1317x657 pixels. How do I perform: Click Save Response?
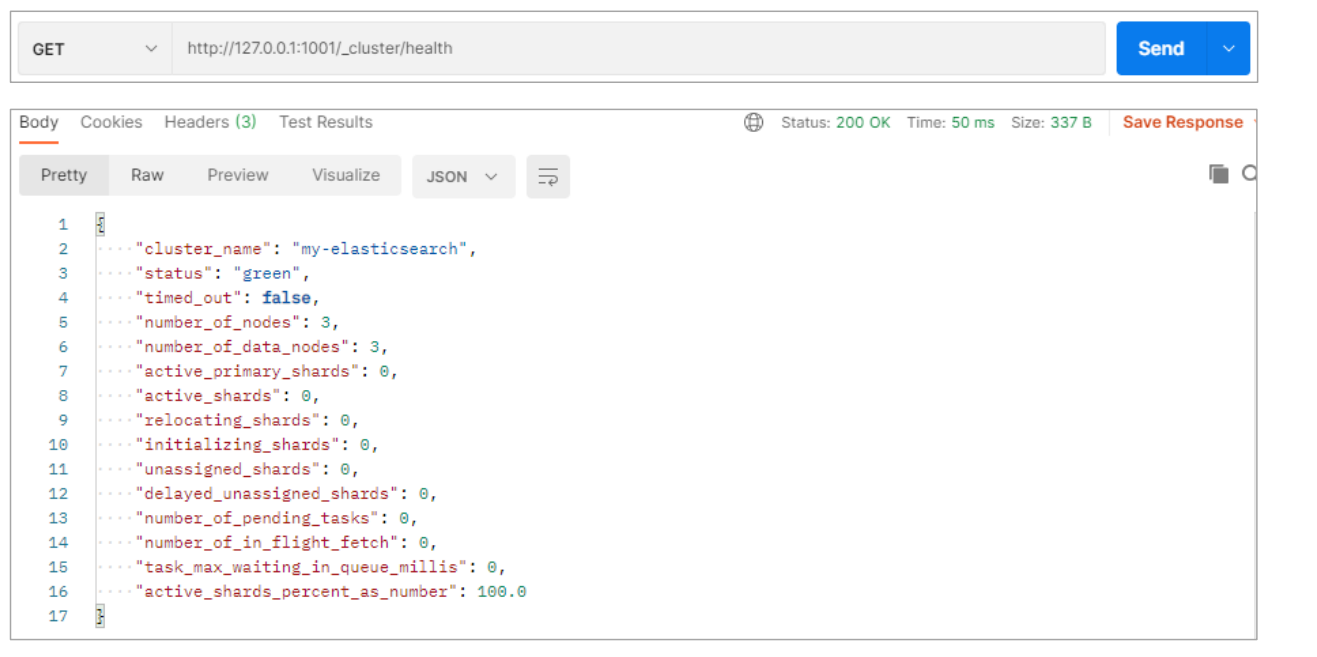coord(1182,122)
